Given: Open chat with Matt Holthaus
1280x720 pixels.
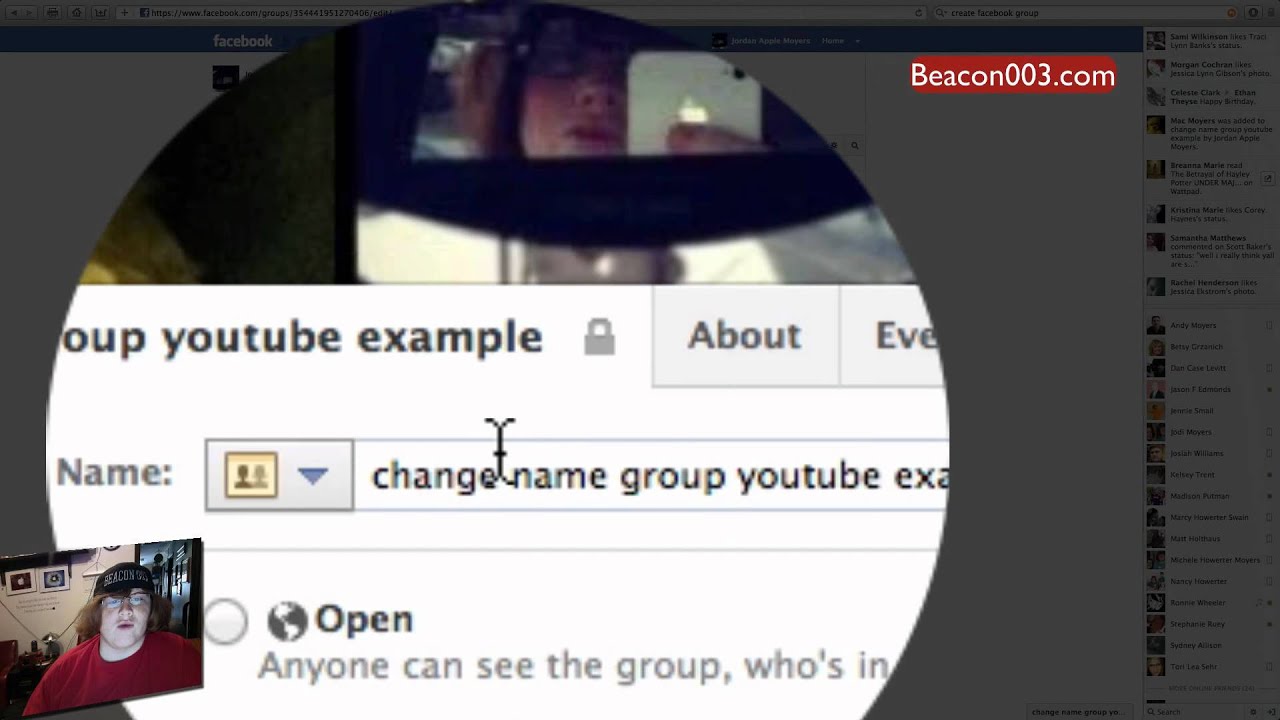Looking at the screenshot, I should click(x=1211, y=539).
